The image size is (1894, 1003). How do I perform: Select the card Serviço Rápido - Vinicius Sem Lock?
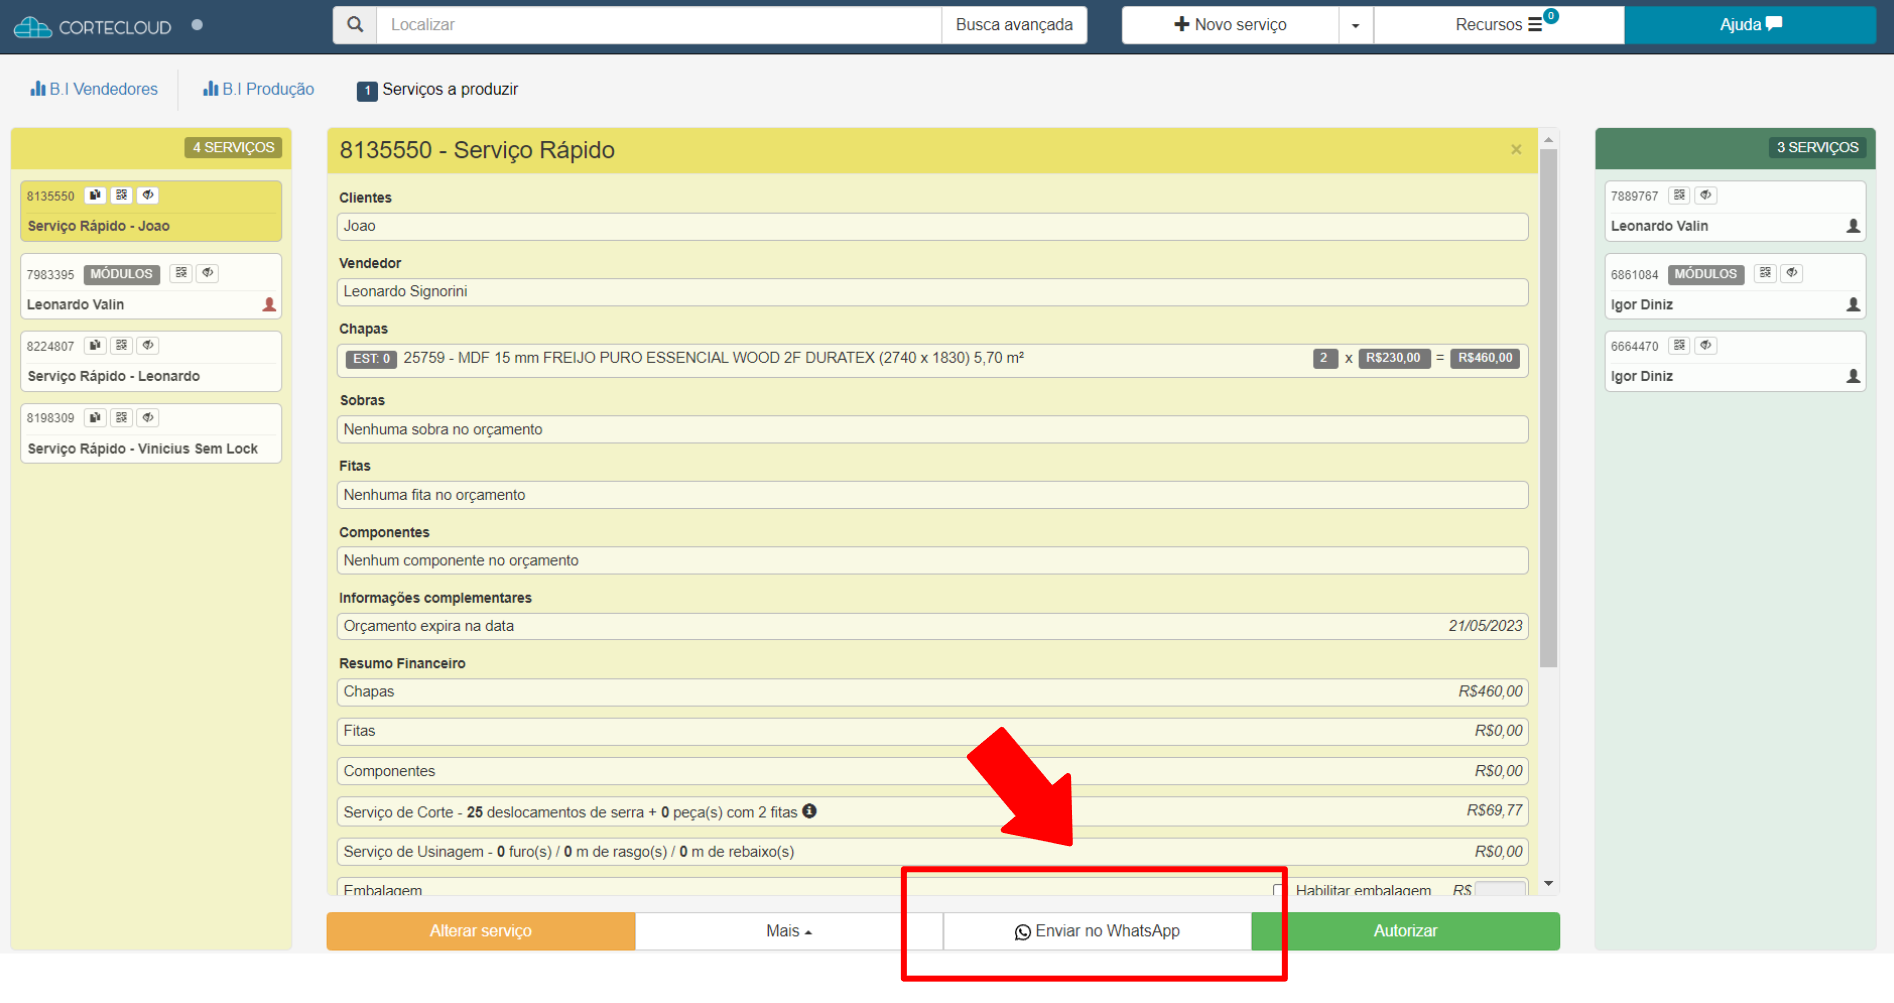151,433
